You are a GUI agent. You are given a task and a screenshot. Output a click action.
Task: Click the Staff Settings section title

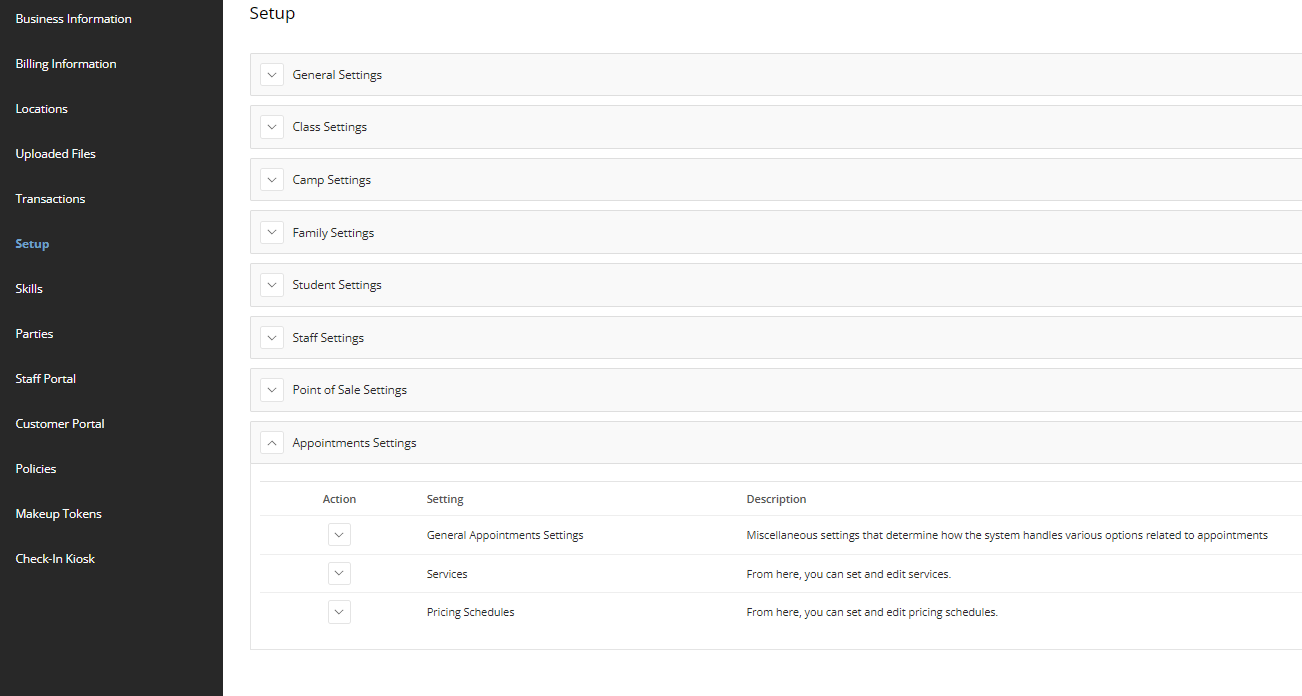(x=328, y=338)
